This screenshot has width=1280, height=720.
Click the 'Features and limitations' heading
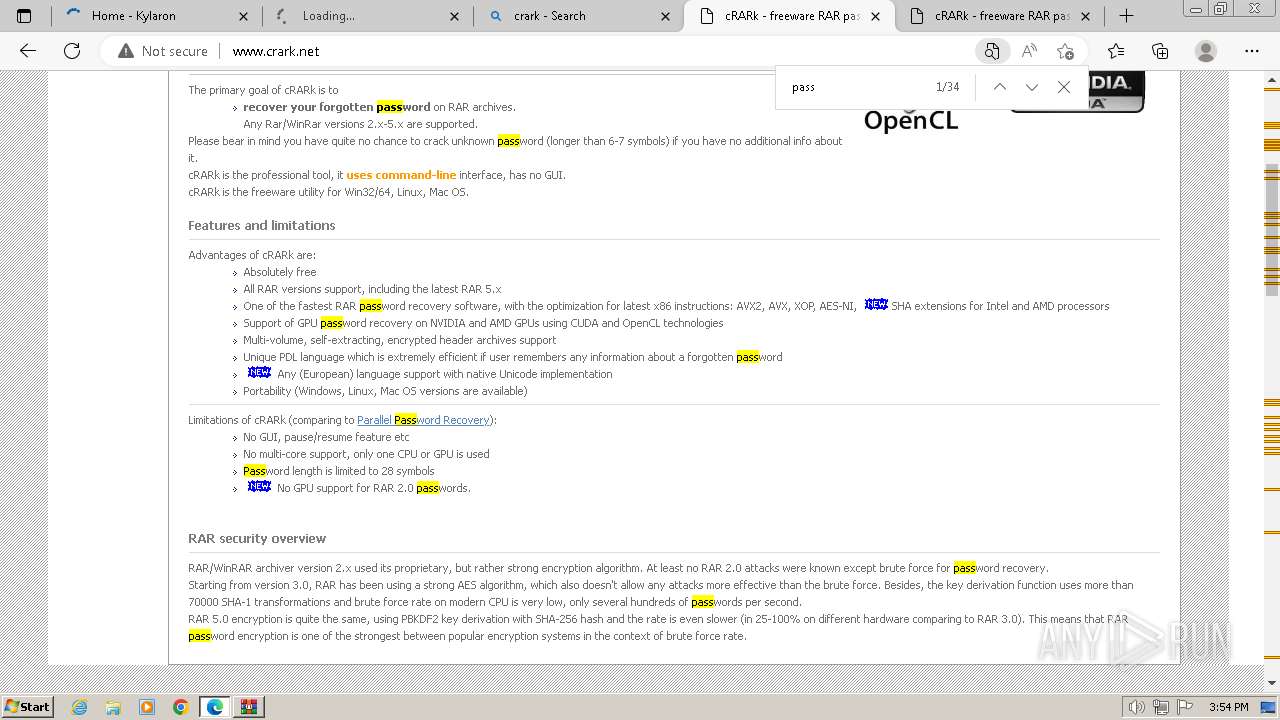pyautogui.click(x=262, y=225)
